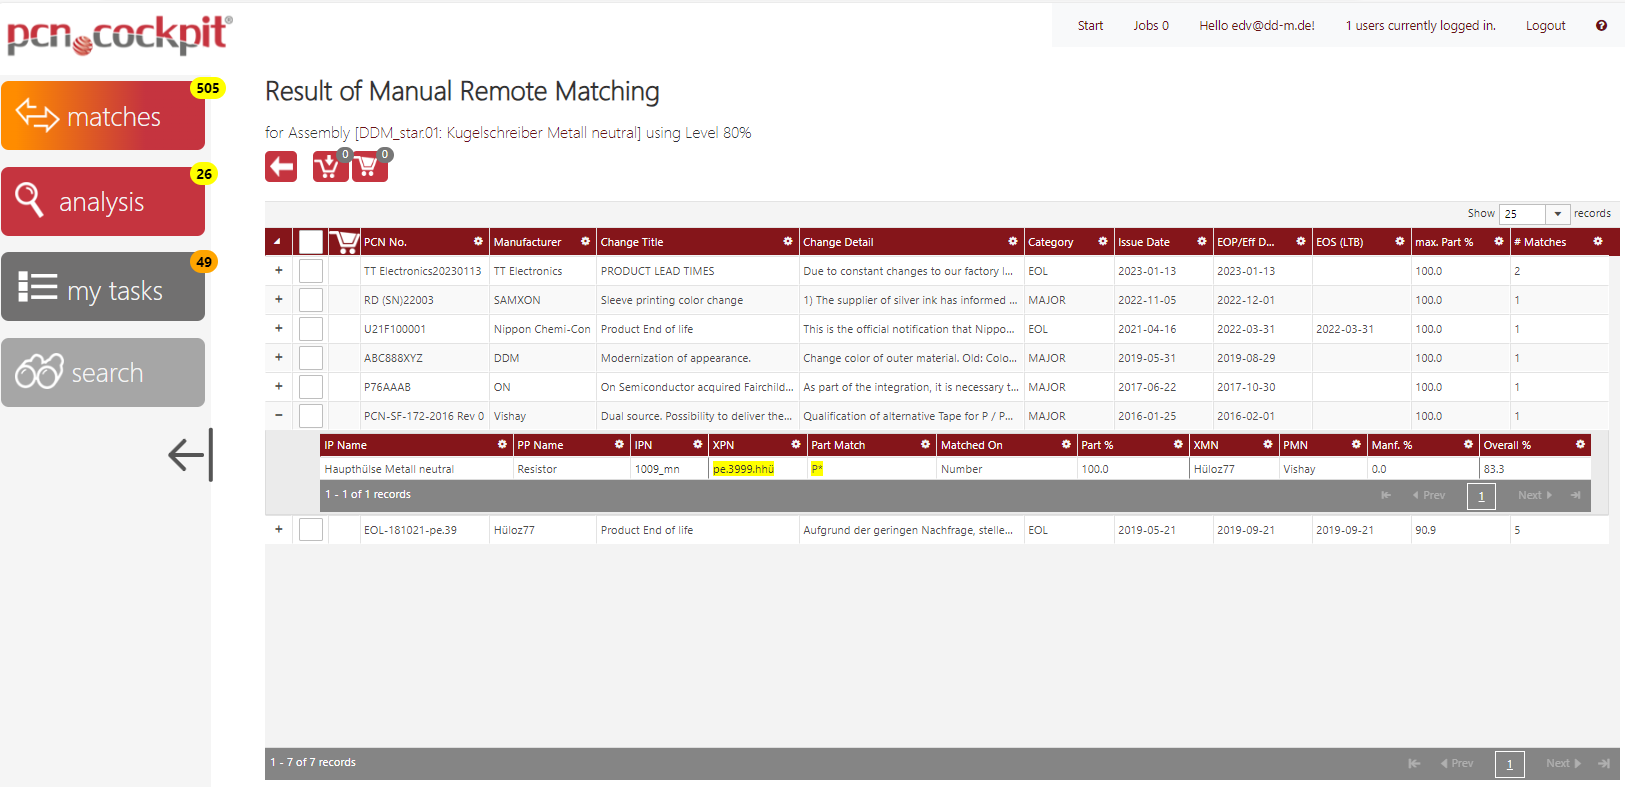Expand the U21F100001 row
This screenshot has width=1625, height=787.
[279, 328]
